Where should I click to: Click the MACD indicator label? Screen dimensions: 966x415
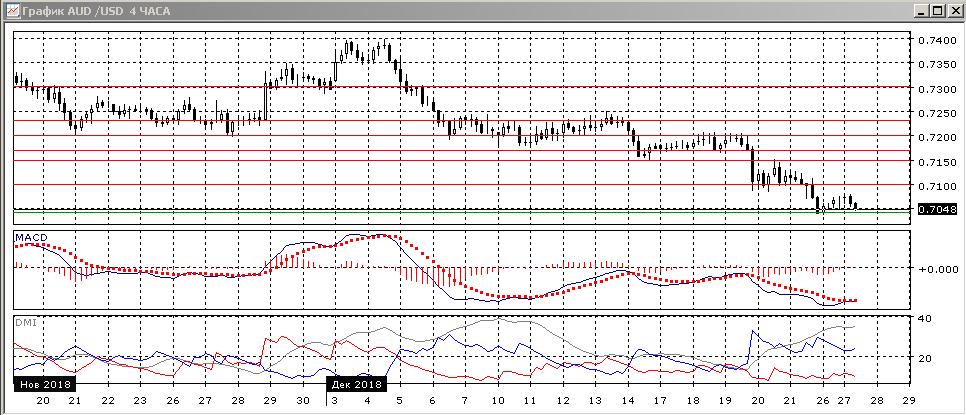30,237
